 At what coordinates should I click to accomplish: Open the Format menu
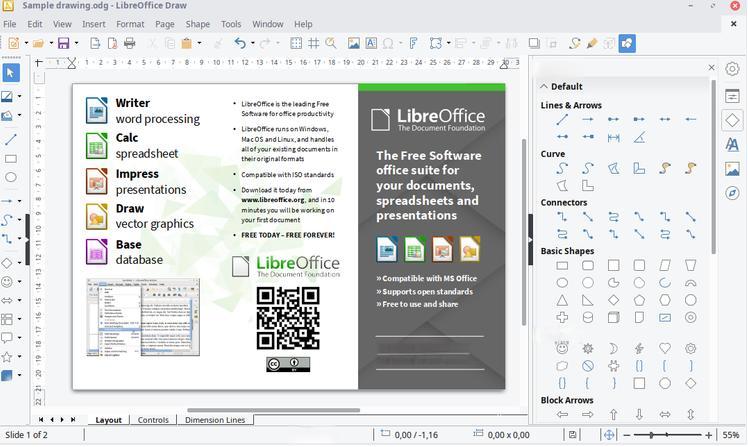[x=130, y=24]
